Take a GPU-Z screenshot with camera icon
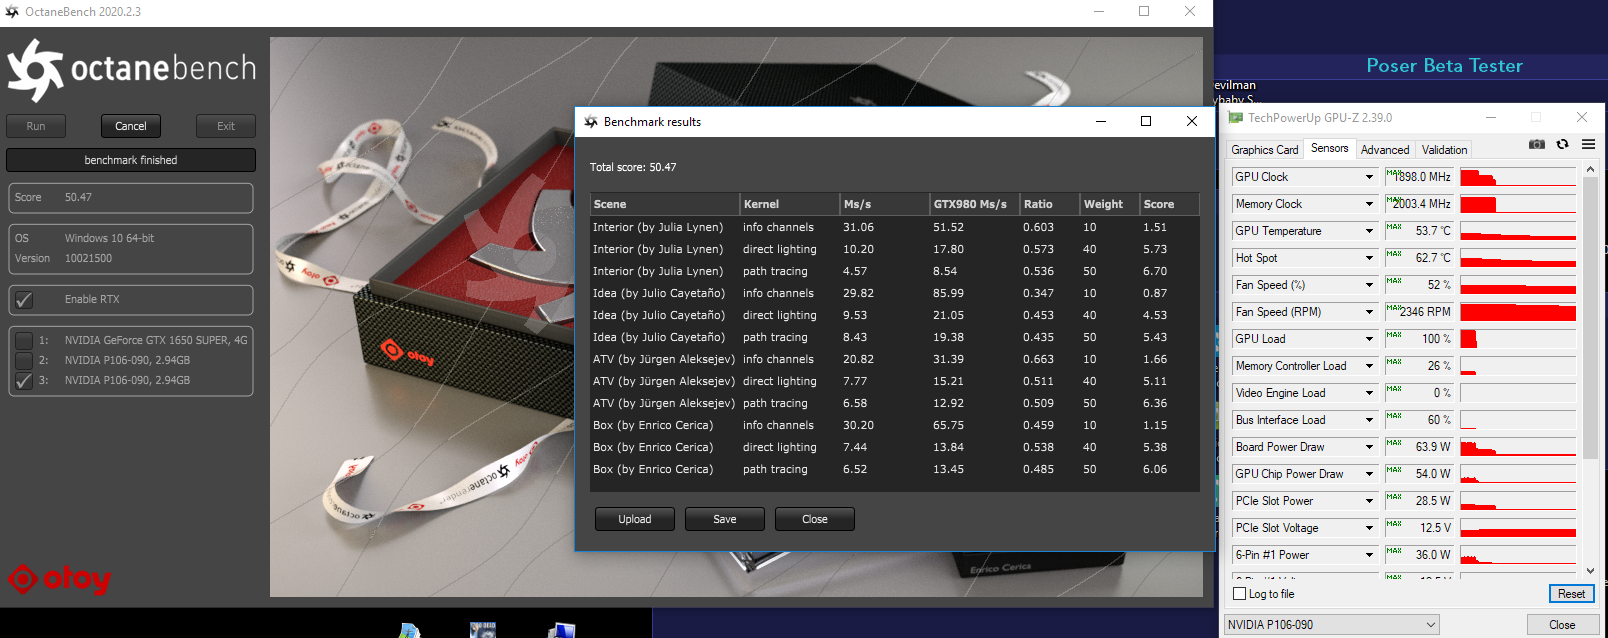The width and height of the screenshot is (1608, 638). tap(1537, 145)
